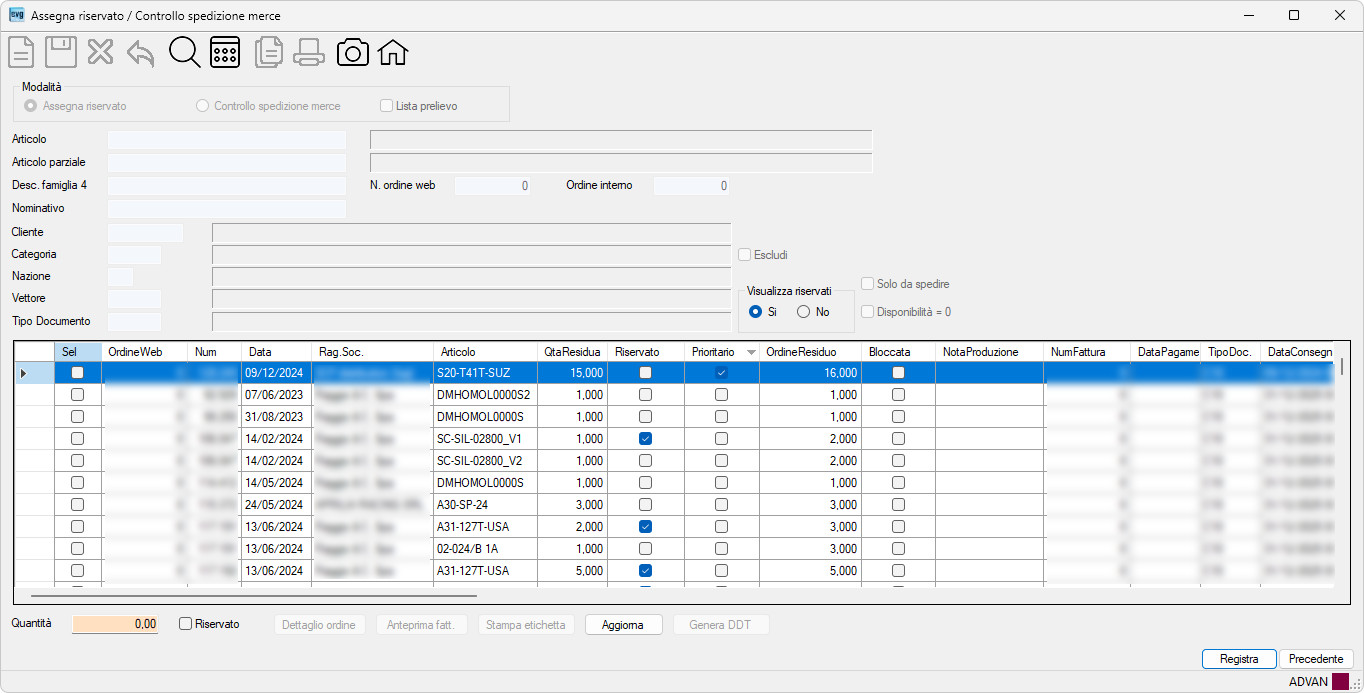The image size is (1364, 693).
Task: Click the Prioritario column sort arrow
Action: coord(751,352)
